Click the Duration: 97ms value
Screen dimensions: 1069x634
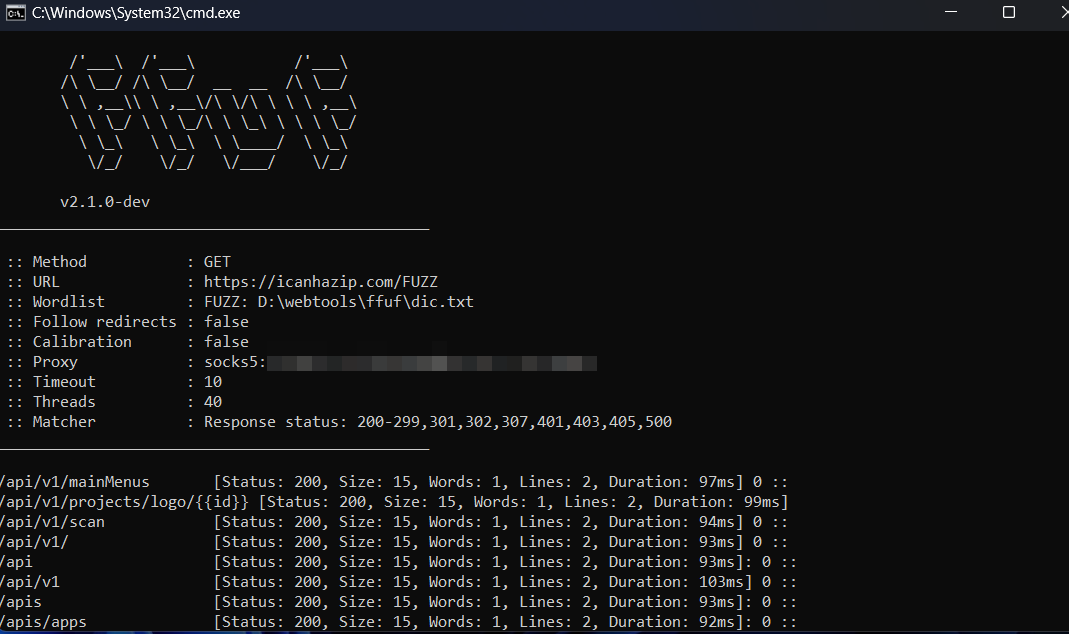[671, 482]
